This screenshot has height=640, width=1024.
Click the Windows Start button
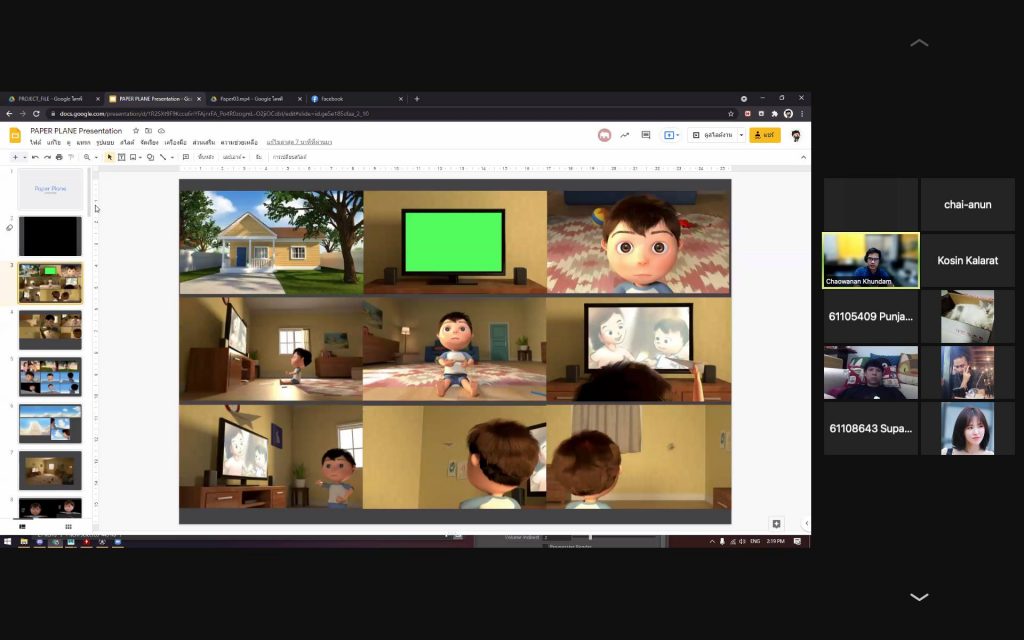[x=8, y=541]
